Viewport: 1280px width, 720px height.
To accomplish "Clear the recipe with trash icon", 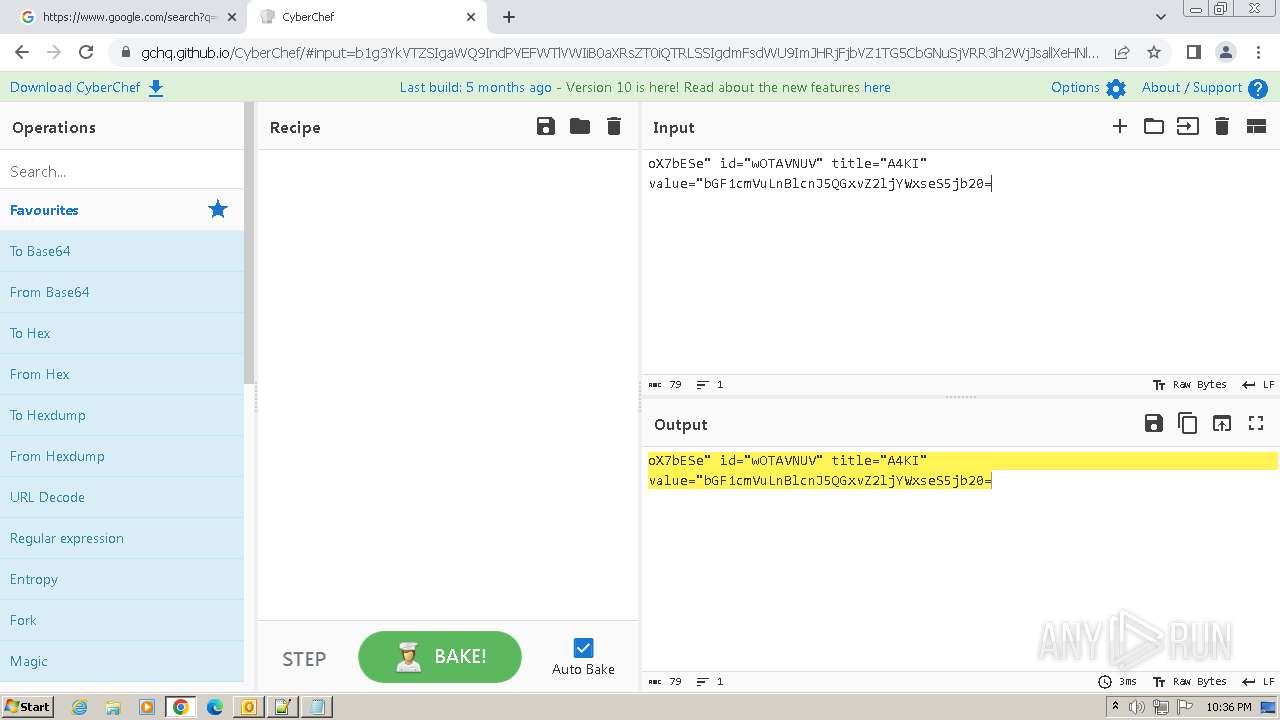I will click(x=614, y=126).
